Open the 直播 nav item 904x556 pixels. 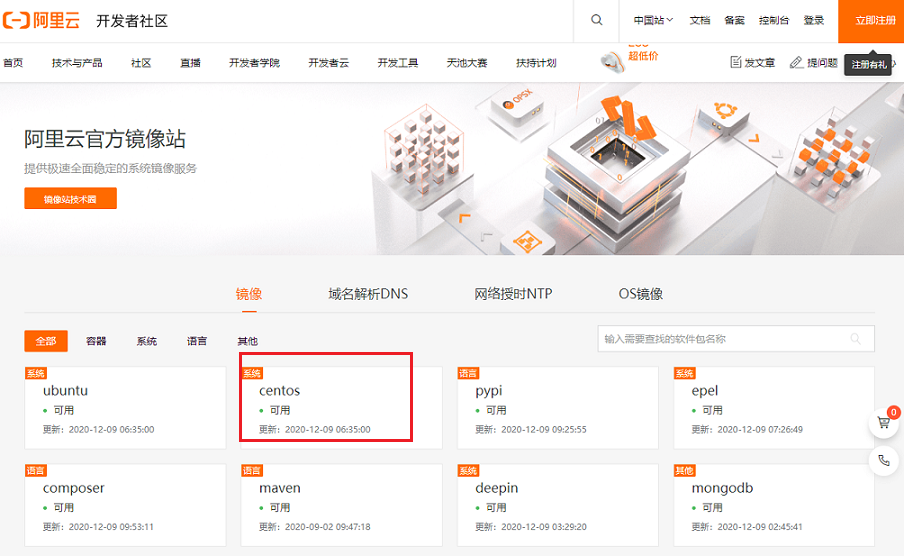[x=190, y=62]
